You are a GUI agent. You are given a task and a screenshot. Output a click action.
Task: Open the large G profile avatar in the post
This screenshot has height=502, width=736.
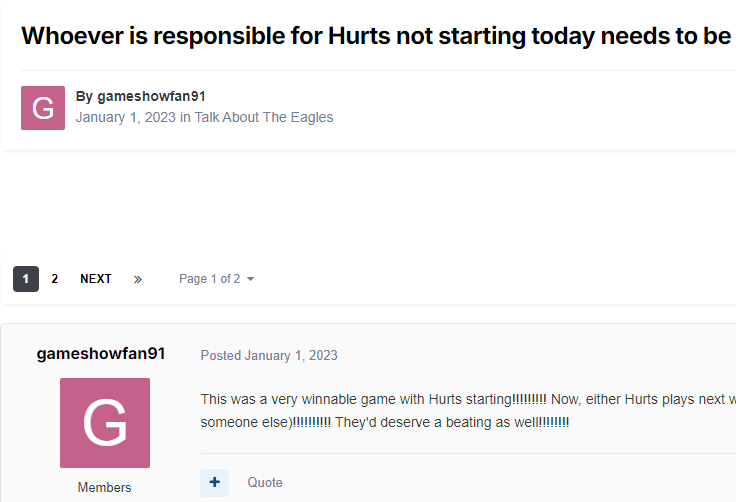click(x=105, y=423)
